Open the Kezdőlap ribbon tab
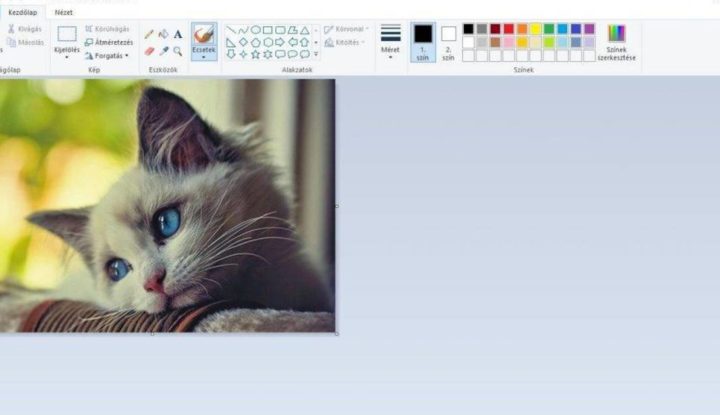The width and height of the screenshot is (720, 415). click(22, 11)
